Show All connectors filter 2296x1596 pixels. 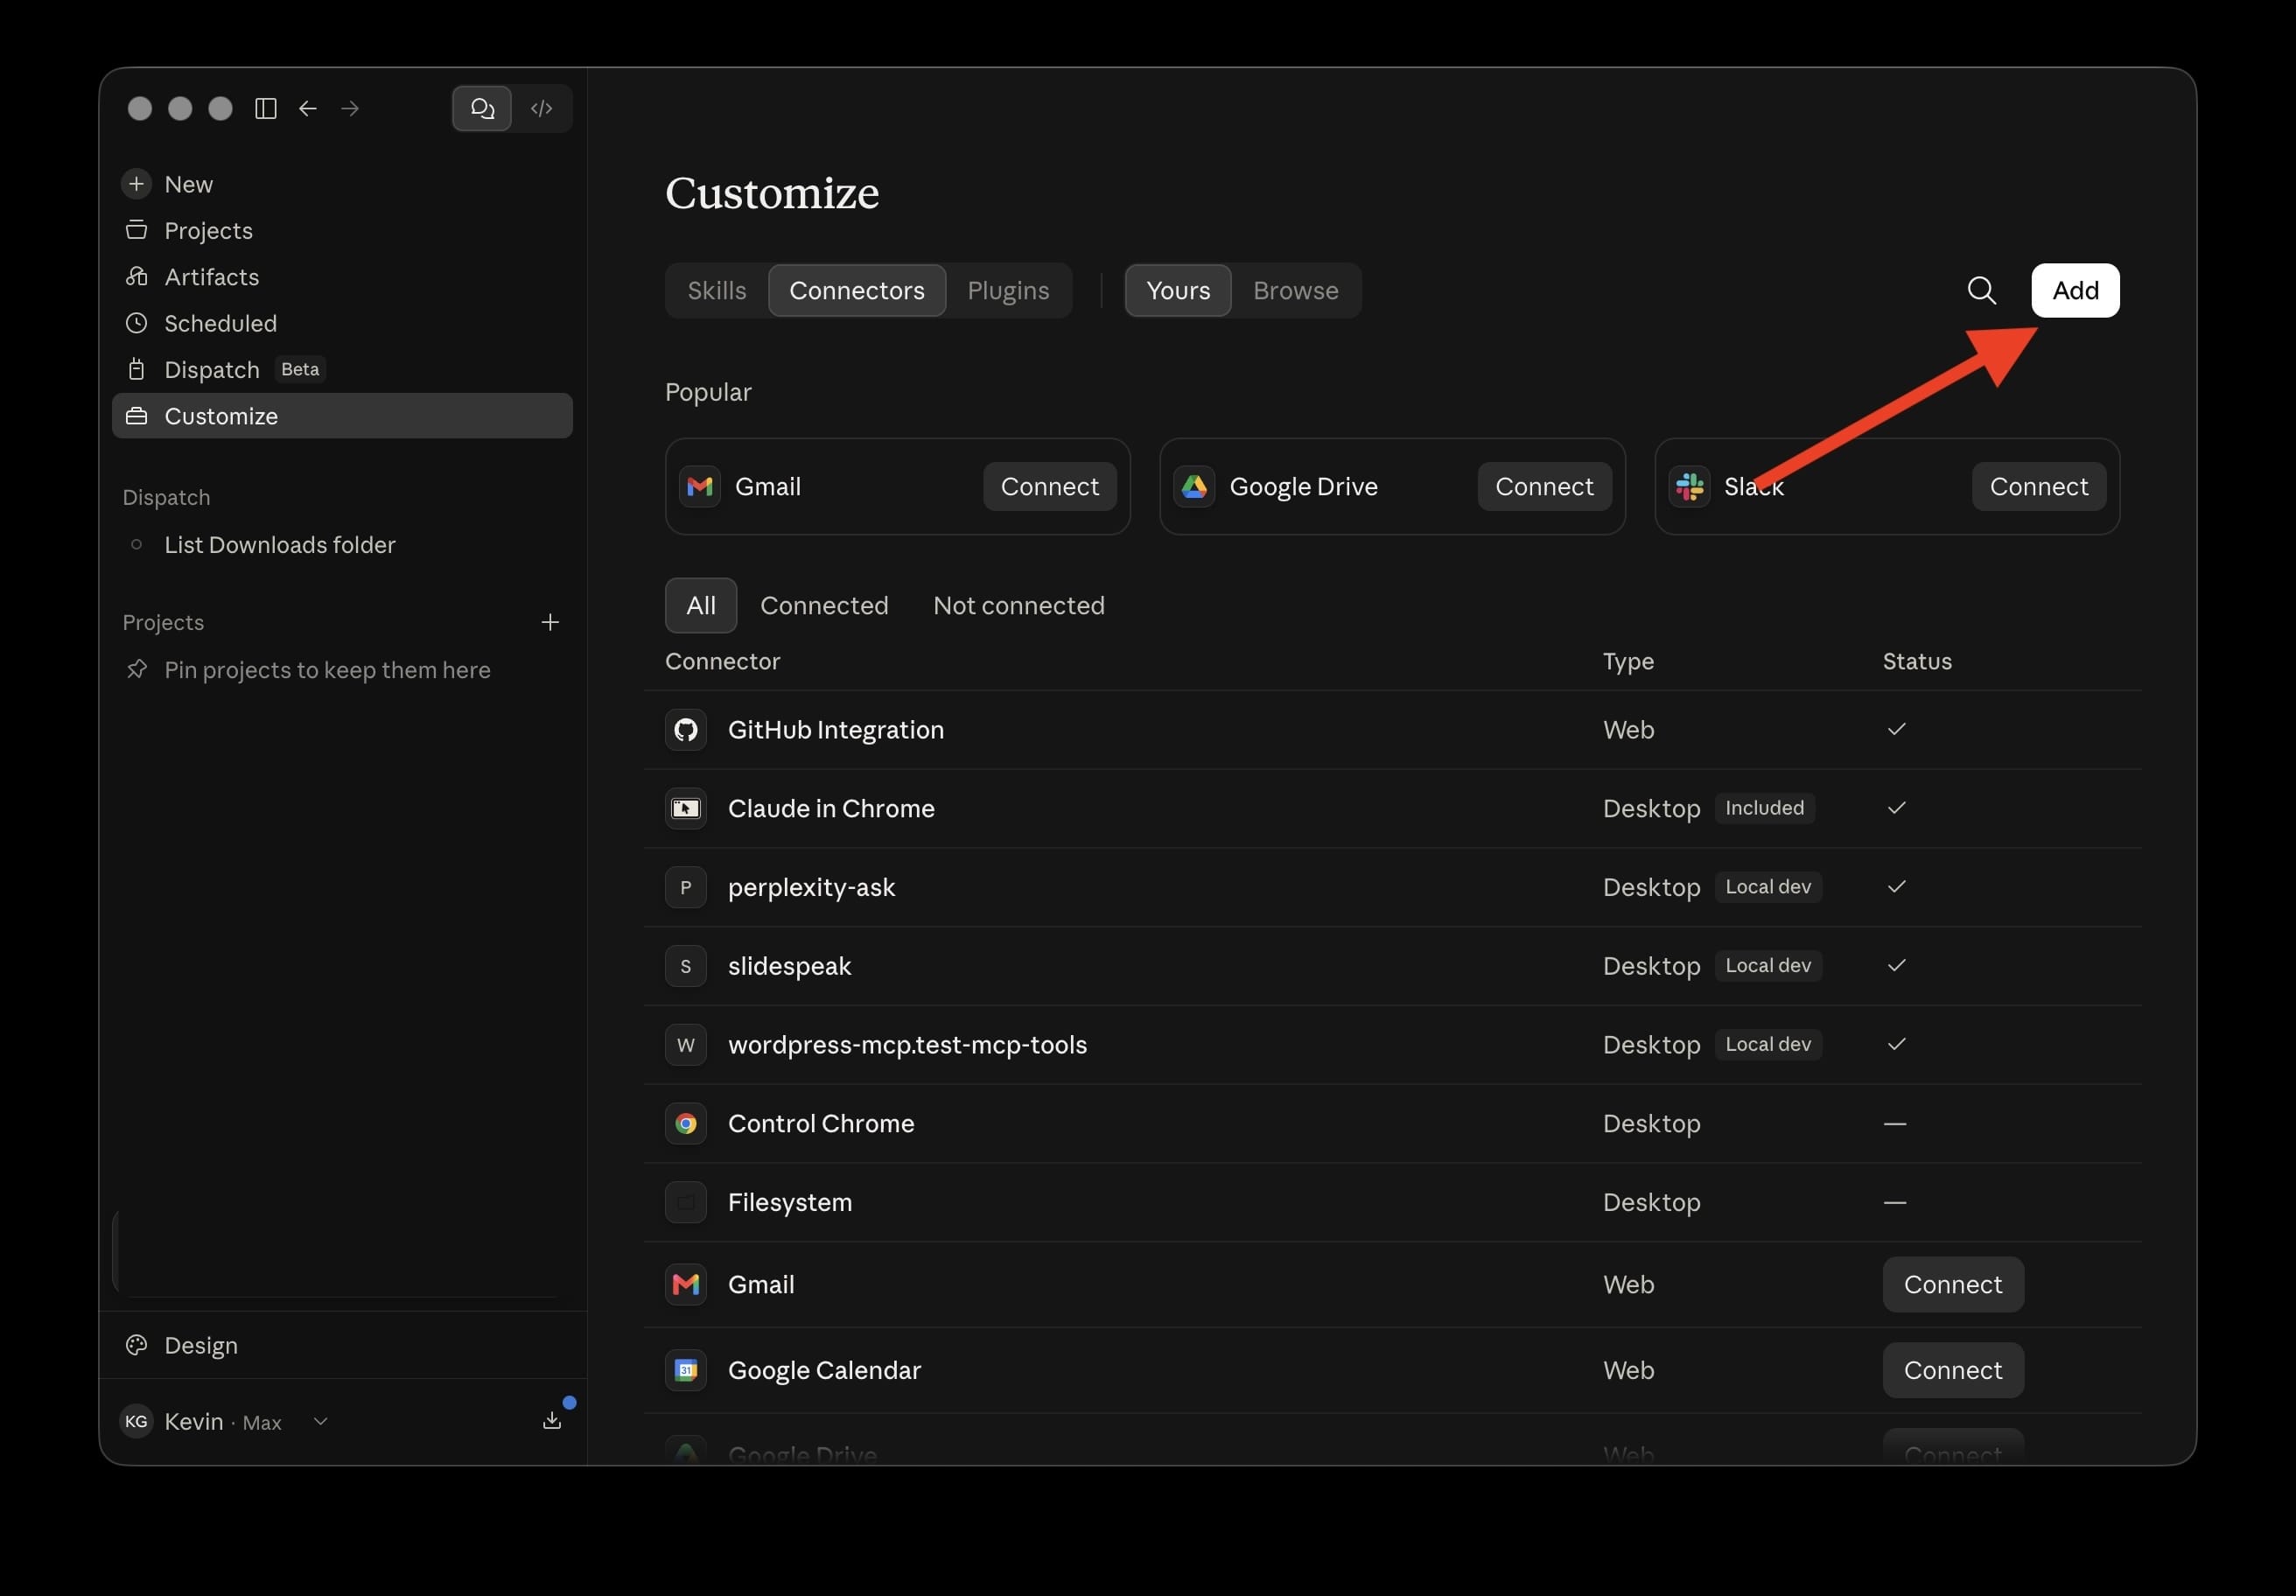[x=701, y=606]
